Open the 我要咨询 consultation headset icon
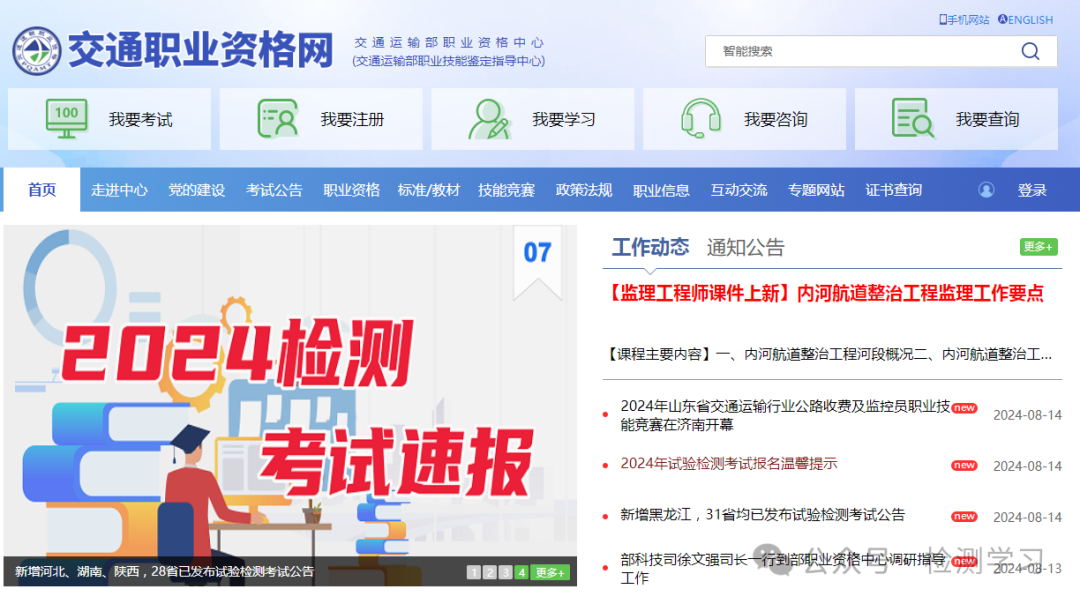 [701, 118]
